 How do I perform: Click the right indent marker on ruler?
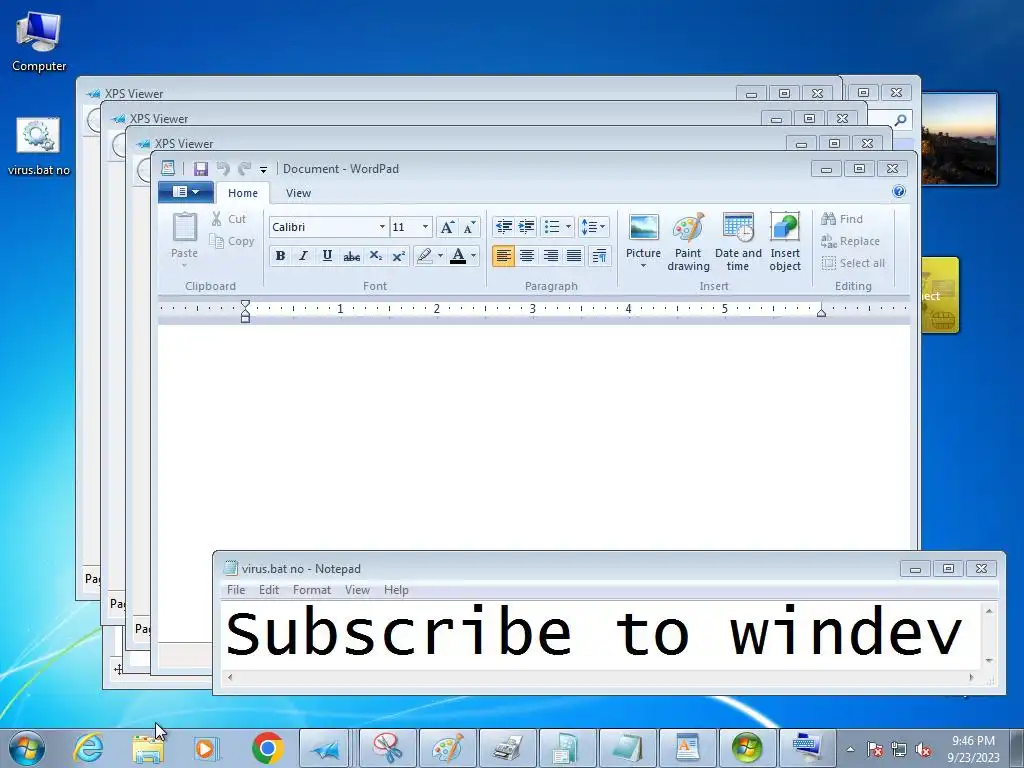coord(822,312)
